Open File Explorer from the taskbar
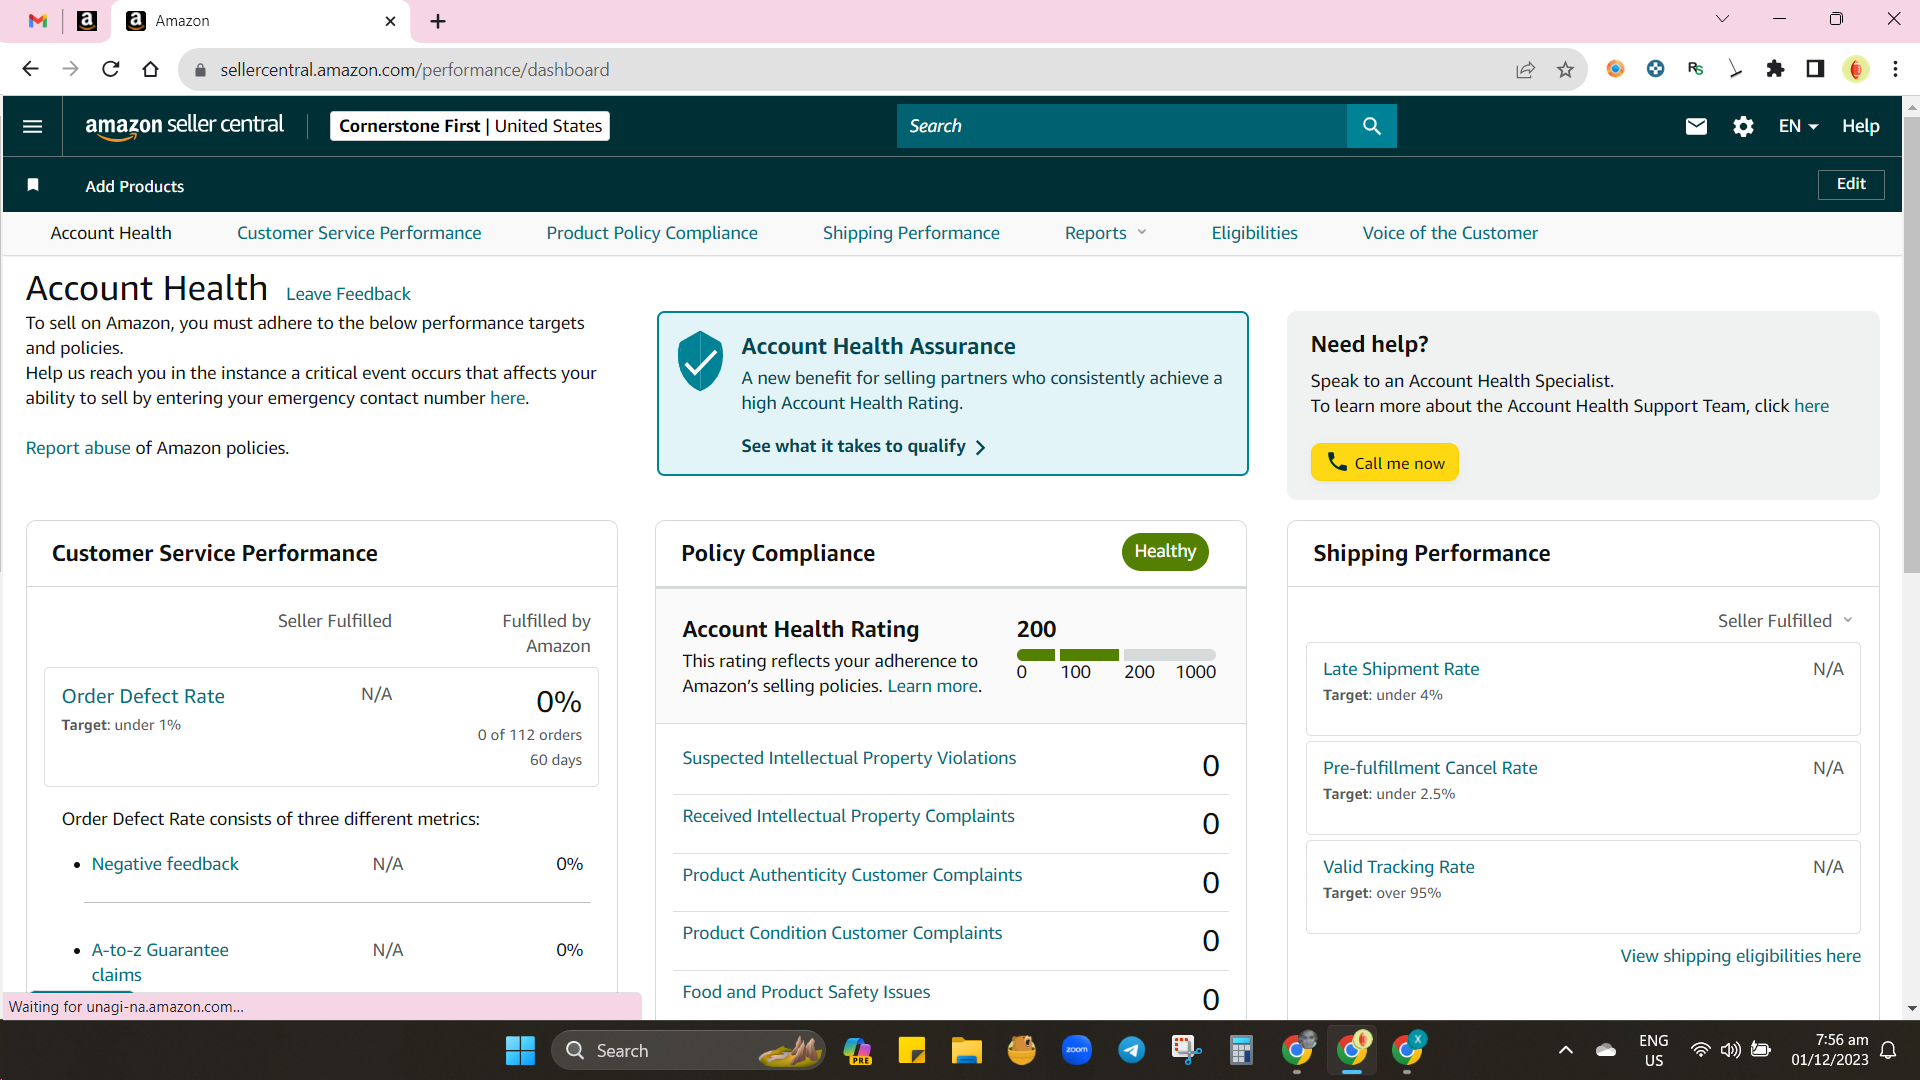The height and width of the screenshot is (1080, 1920). 967,1050
